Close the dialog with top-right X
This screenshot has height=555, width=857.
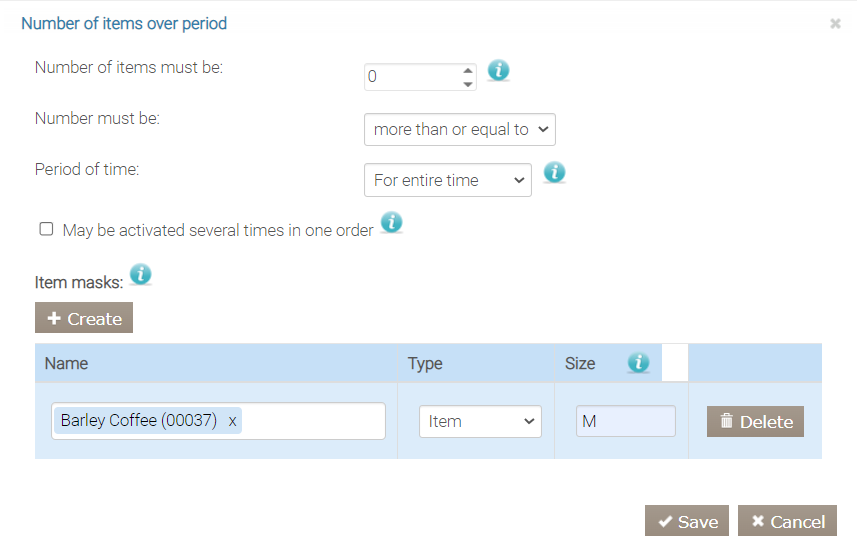click(x=835, y=23)
